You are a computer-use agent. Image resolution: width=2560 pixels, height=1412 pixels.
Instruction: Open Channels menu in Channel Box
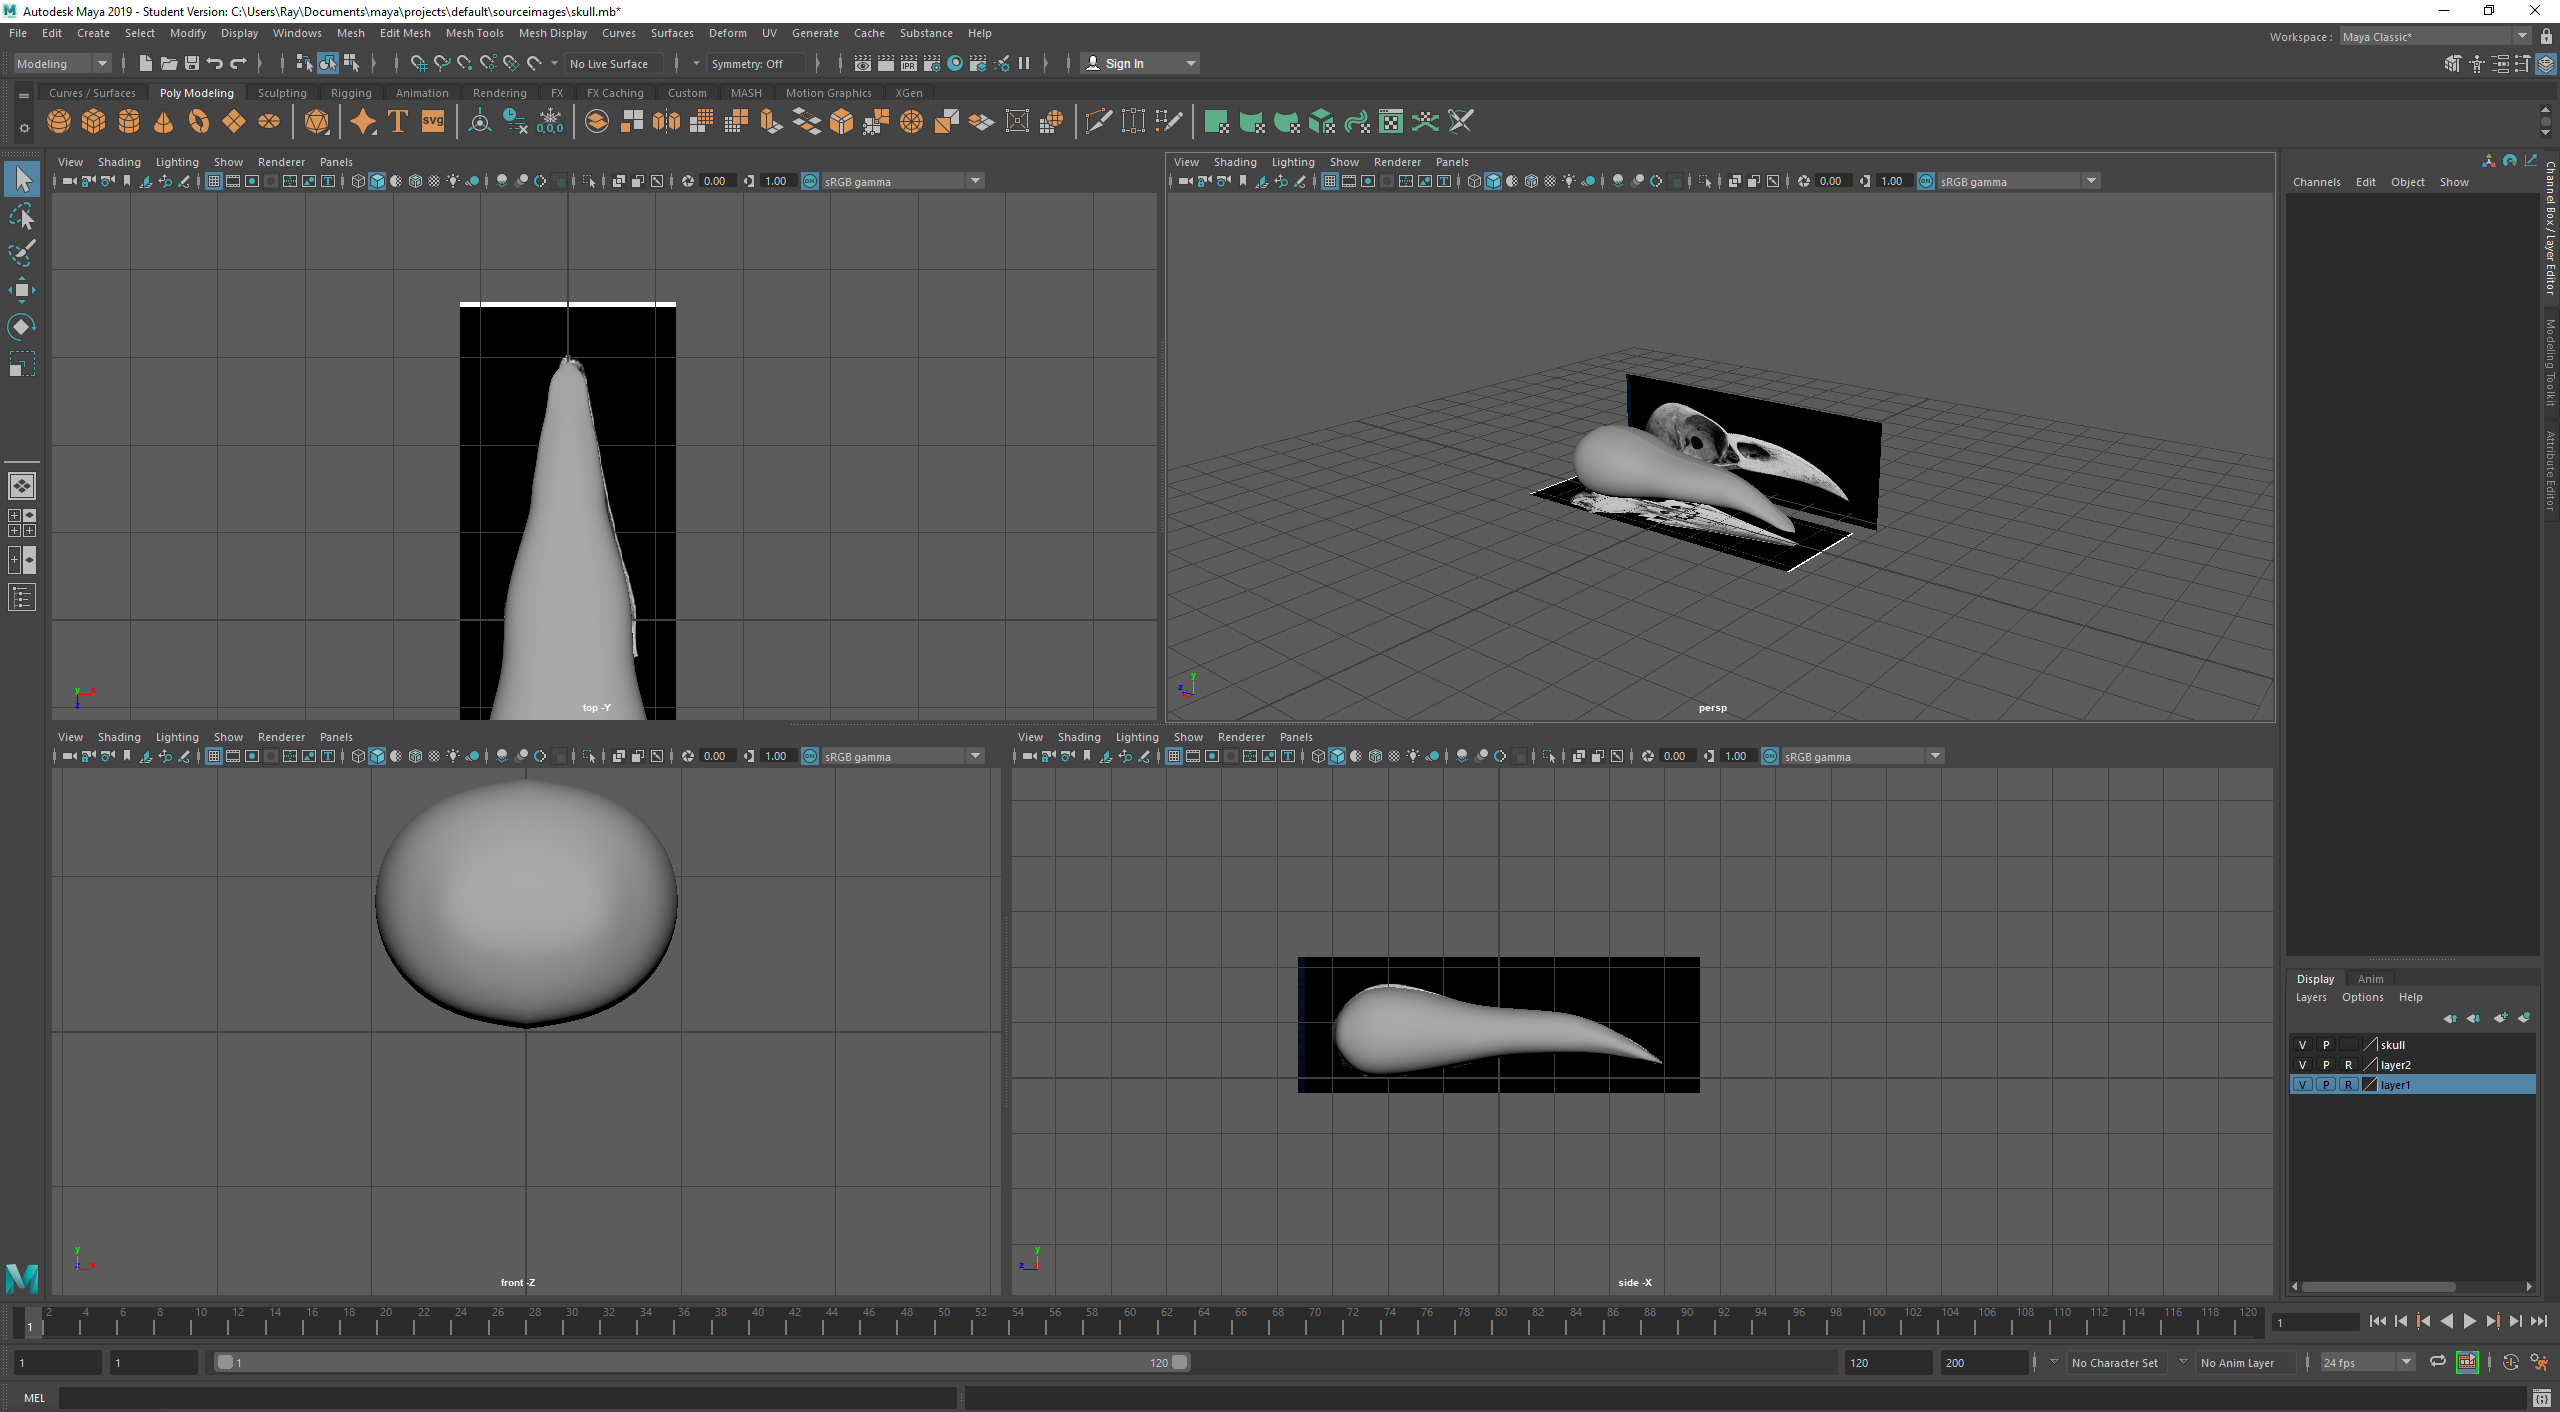[2316, 182]
